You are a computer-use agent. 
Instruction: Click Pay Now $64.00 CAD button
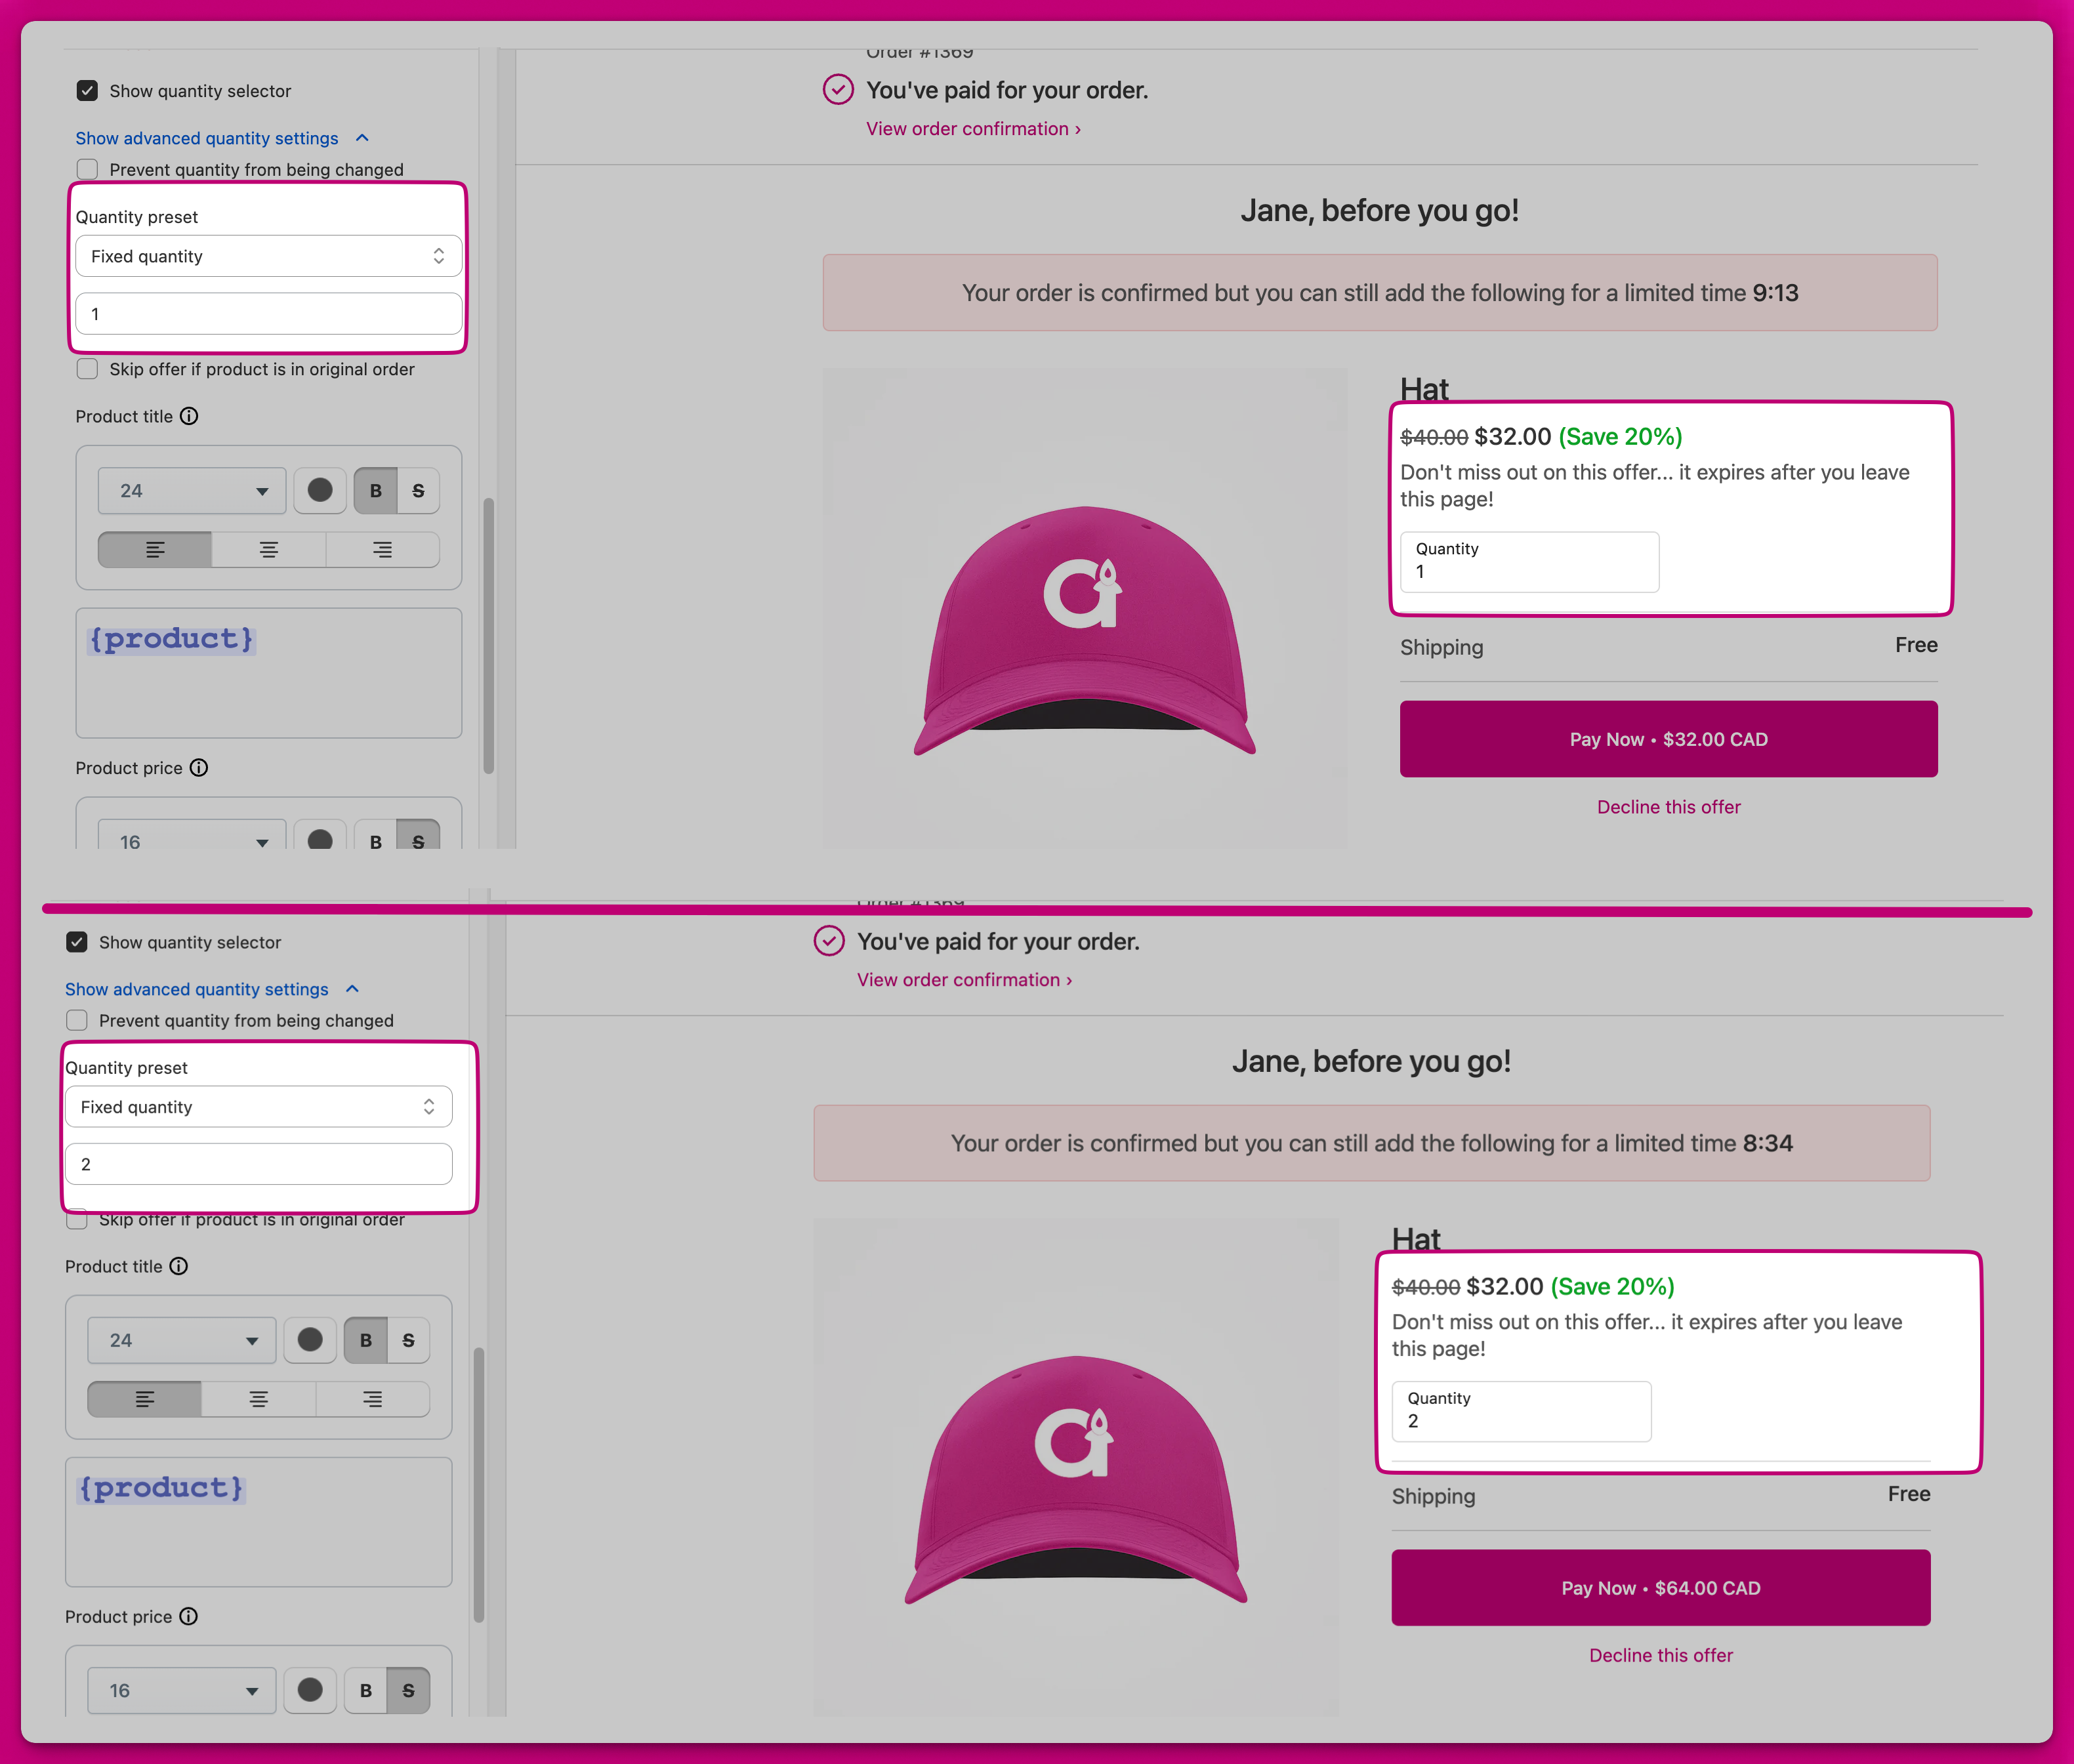(1660, 1588)
